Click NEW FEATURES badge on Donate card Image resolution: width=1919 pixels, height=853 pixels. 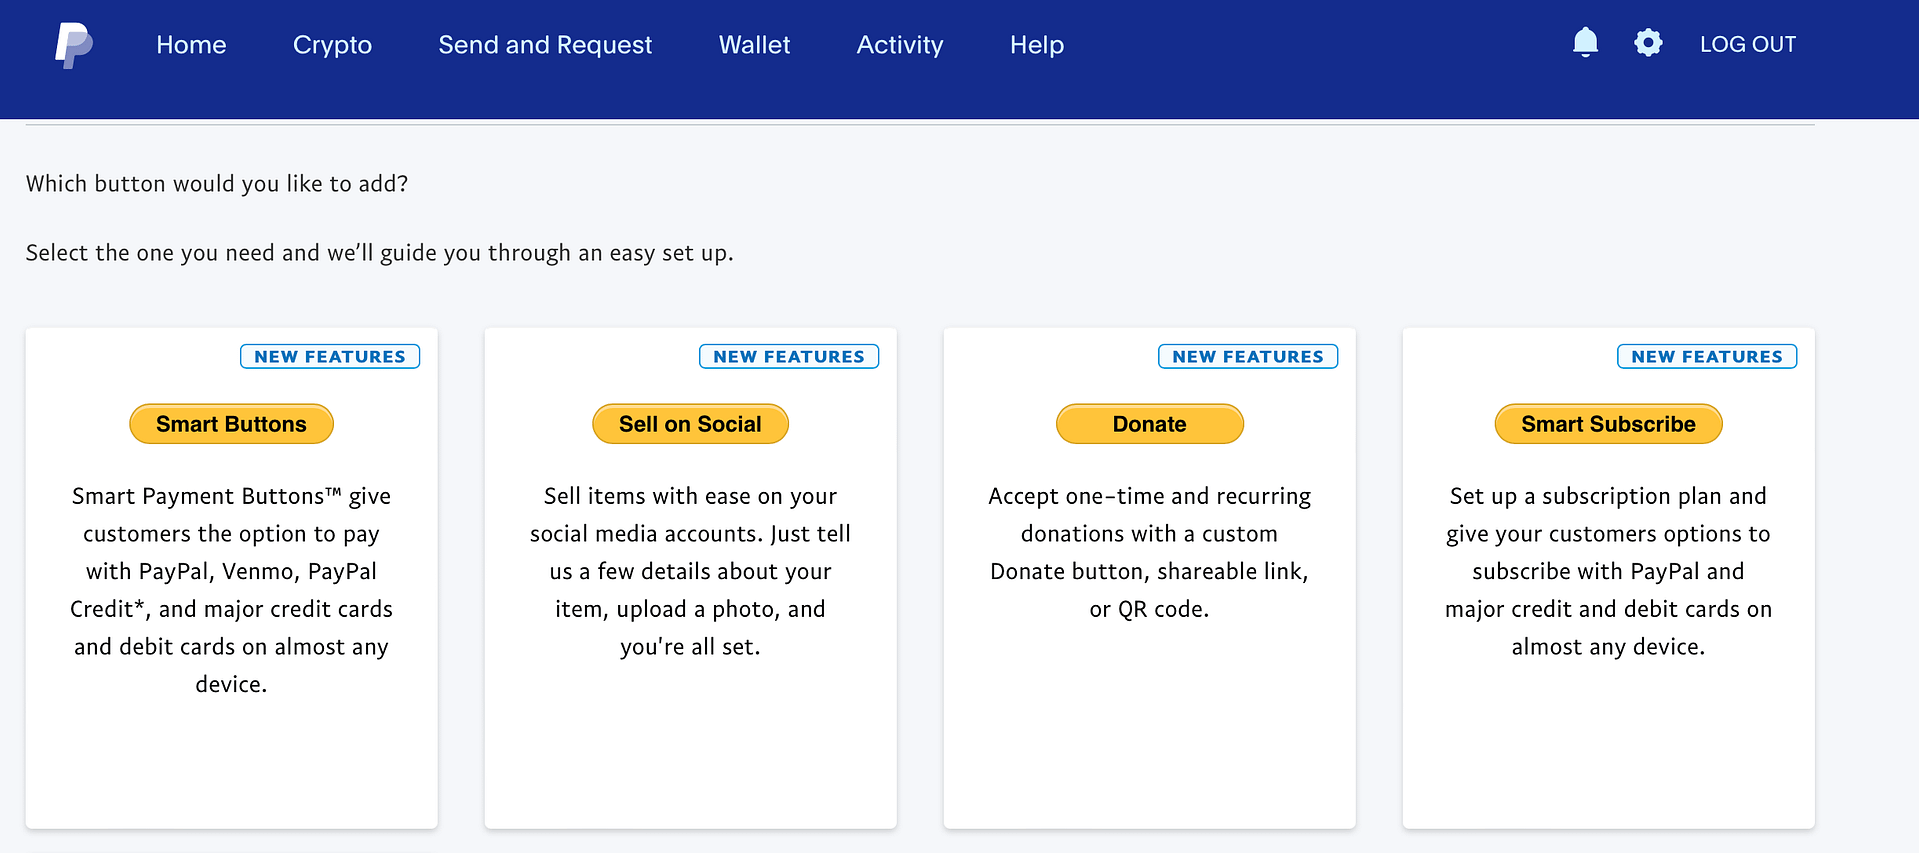click(1248, 356)
